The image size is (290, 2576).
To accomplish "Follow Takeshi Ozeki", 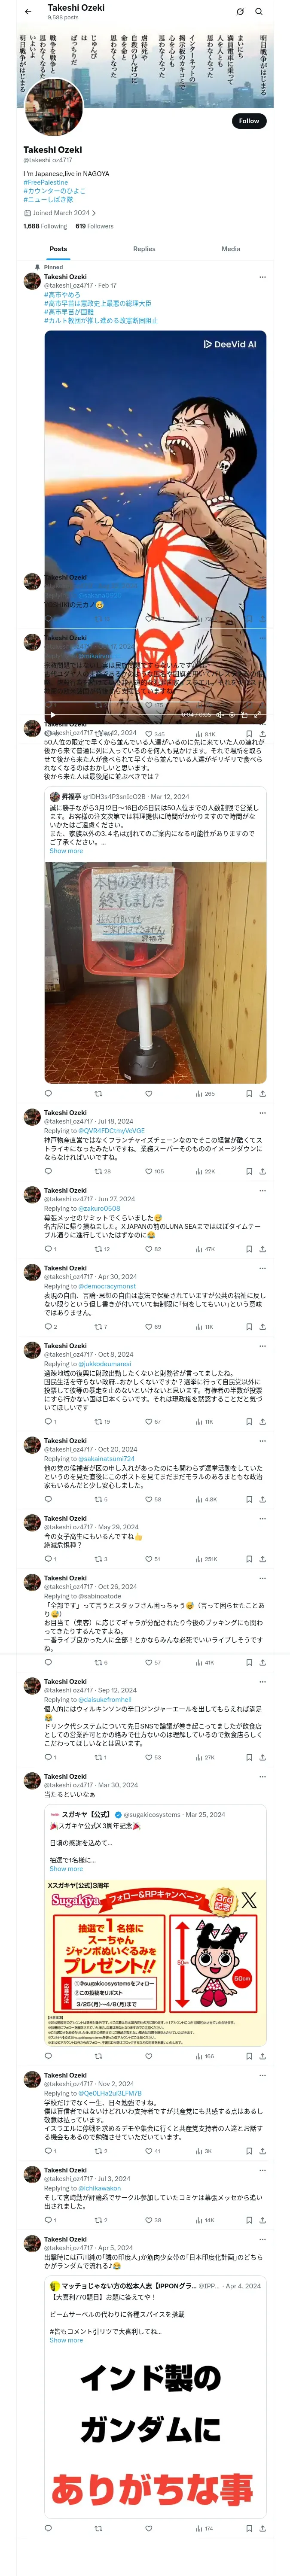I will point(248,121).
